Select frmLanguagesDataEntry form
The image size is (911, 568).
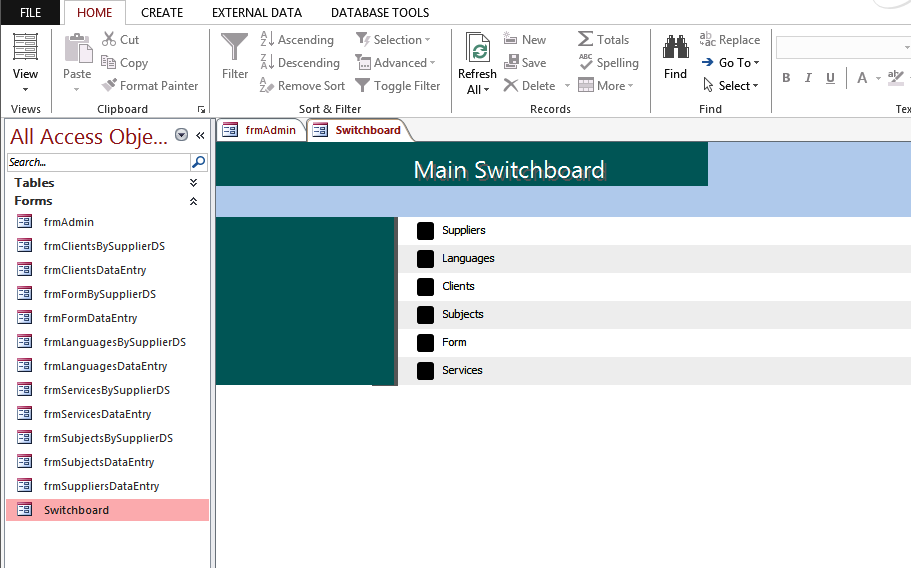tap(107, 366)
